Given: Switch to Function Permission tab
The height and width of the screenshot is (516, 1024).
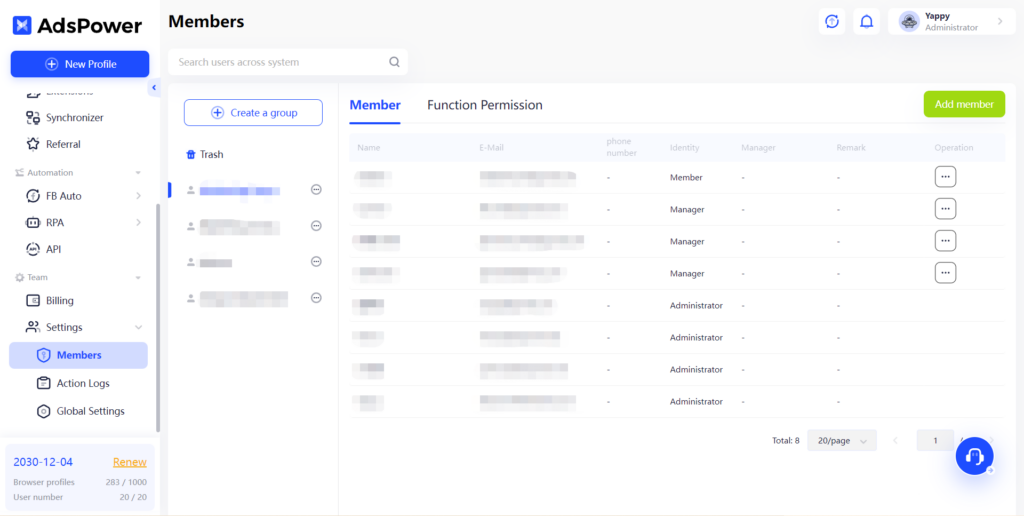Looking at the screenshot, I should 485,105.
